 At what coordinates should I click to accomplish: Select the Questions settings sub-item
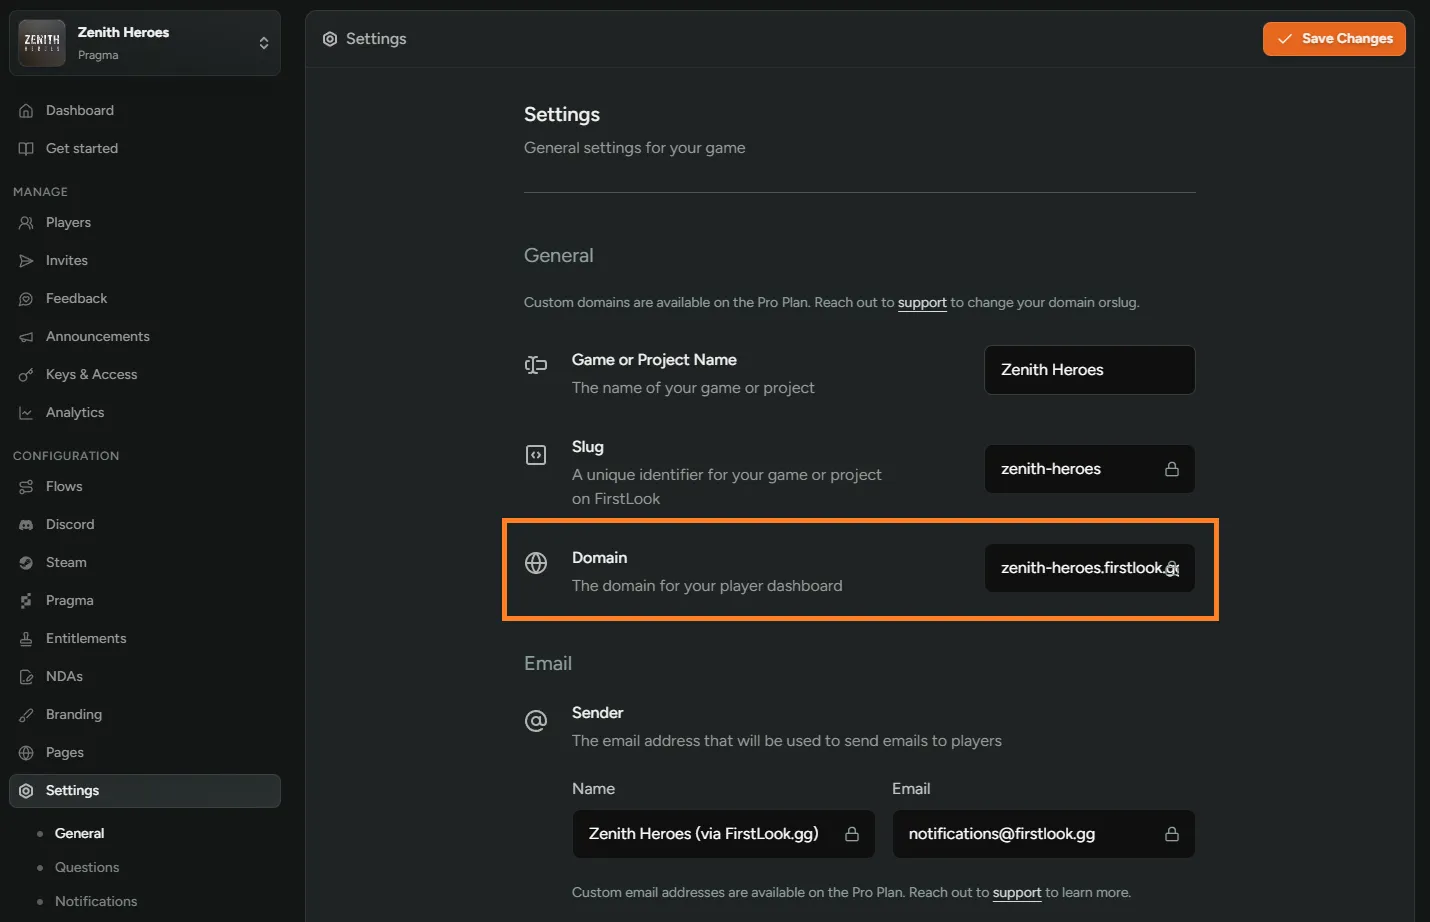[87, 868]
